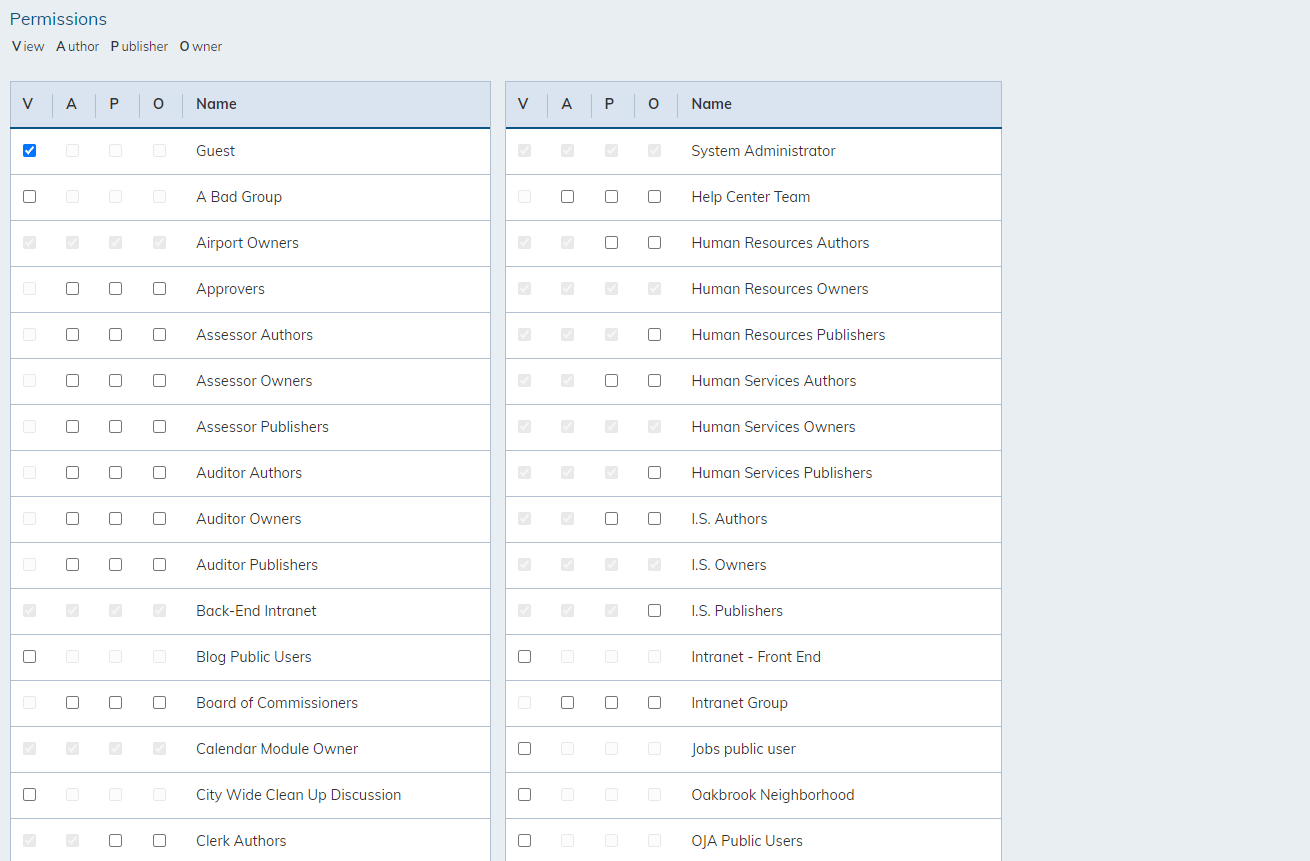Tick Author checkbox for Auditor Publishers
1310x861 pixels.
coord(72,565)
